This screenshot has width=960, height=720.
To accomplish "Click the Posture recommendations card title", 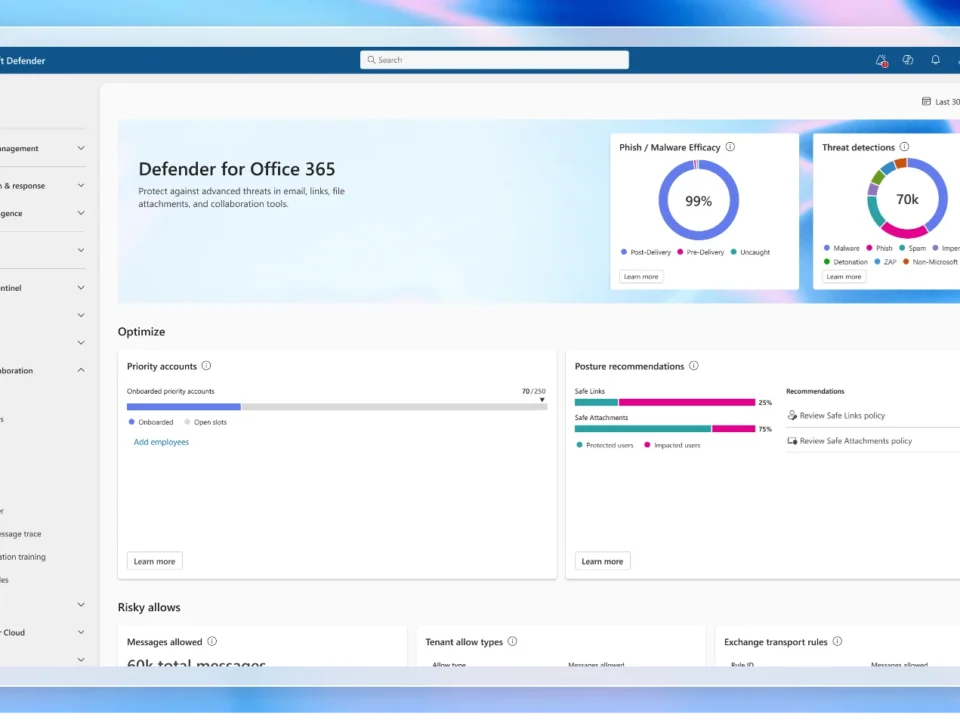I will [x=629, y=366].
